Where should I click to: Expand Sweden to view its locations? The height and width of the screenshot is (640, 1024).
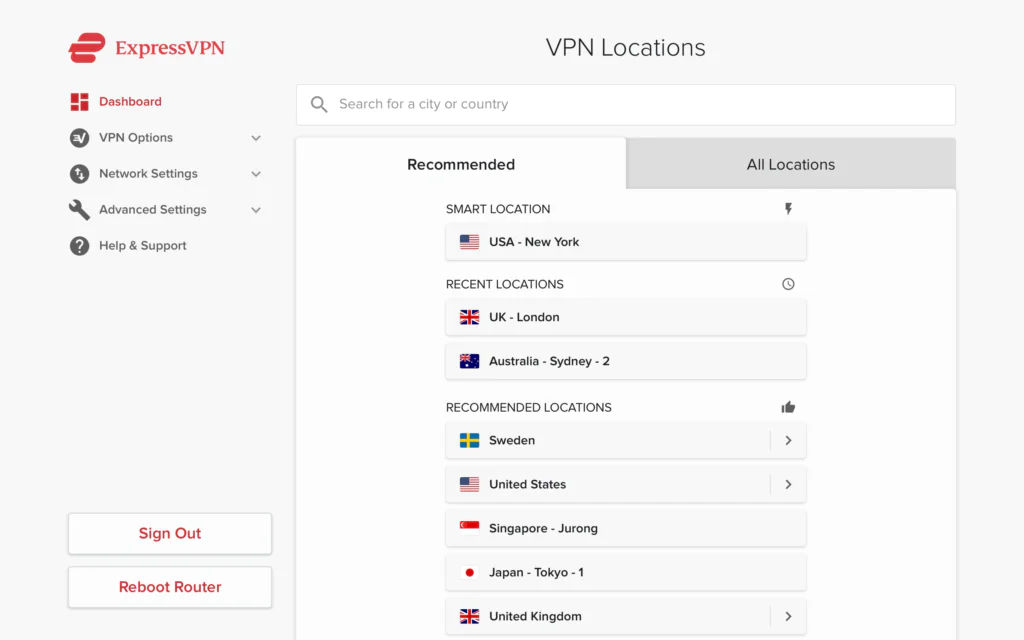(788, 440)
